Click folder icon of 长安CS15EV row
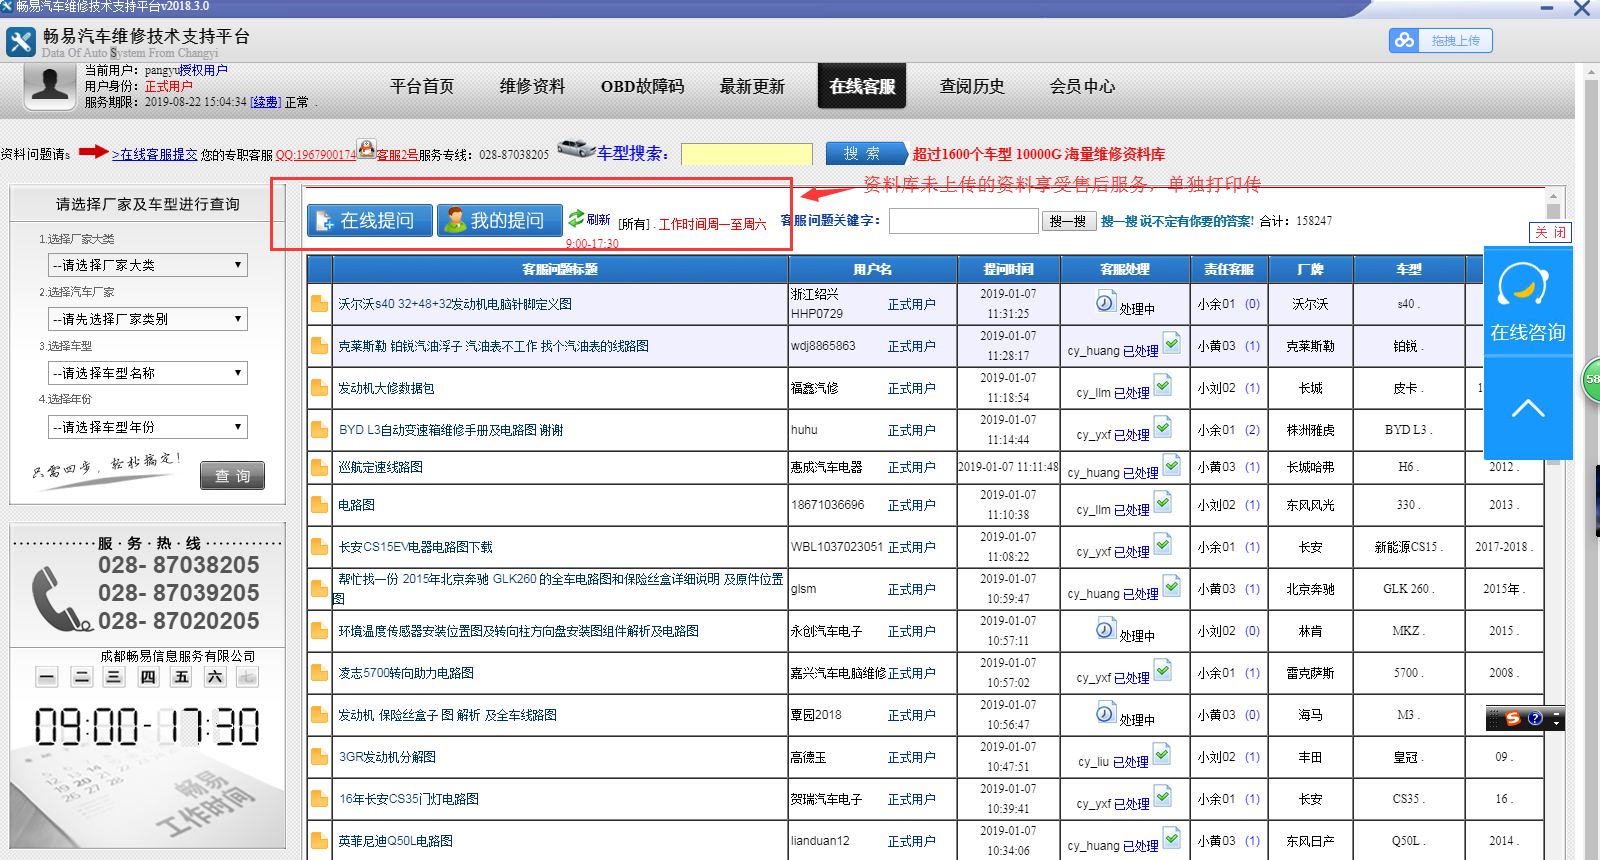 (319, 547)
